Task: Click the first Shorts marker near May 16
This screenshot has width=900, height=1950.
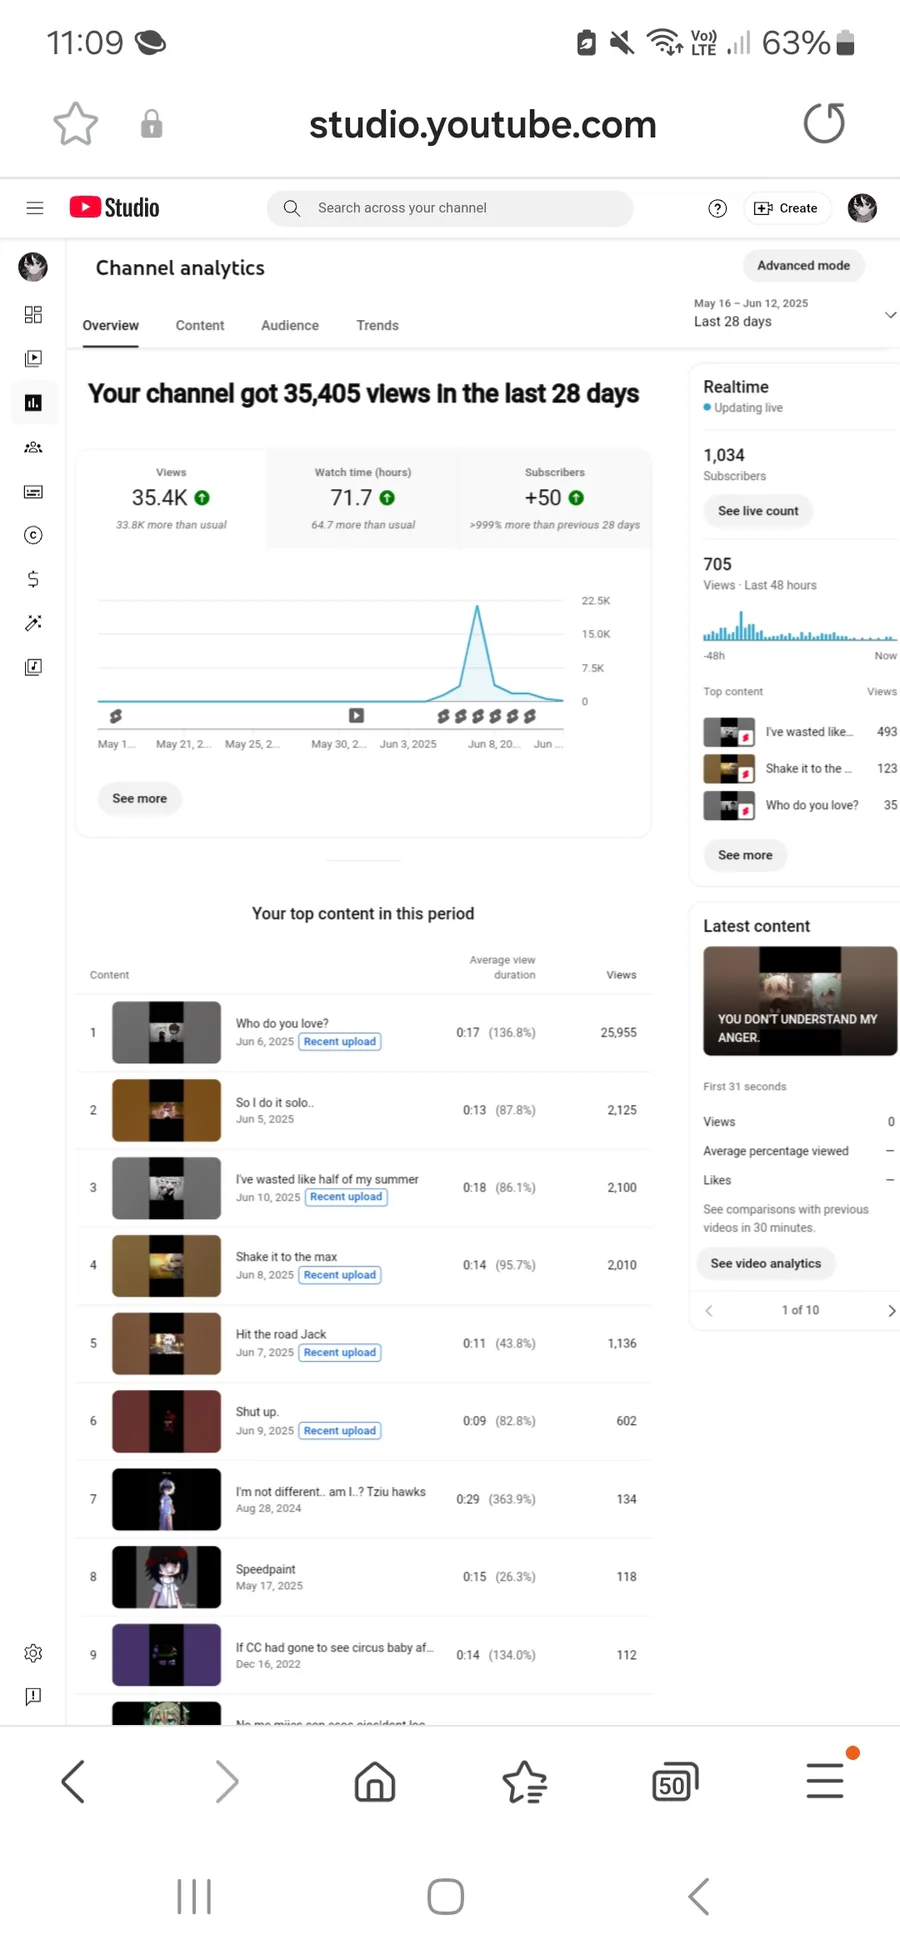Action: click(x=116, y=716)
